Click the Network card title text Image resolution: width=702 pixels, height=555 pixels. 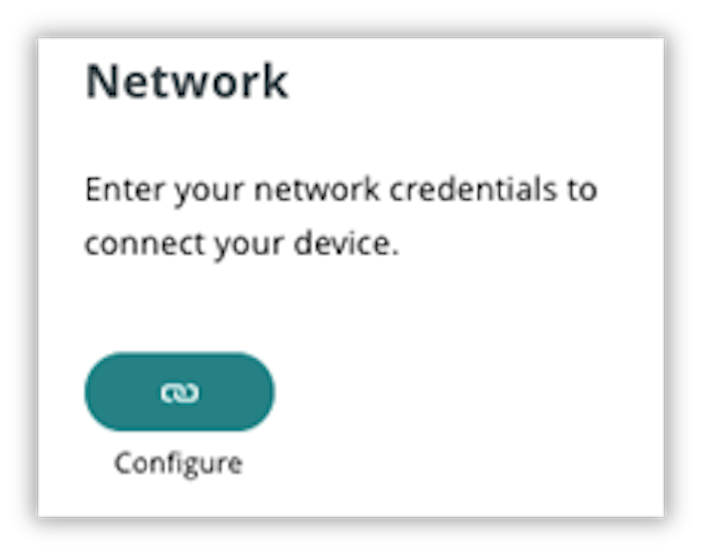[x=187, y=81]
